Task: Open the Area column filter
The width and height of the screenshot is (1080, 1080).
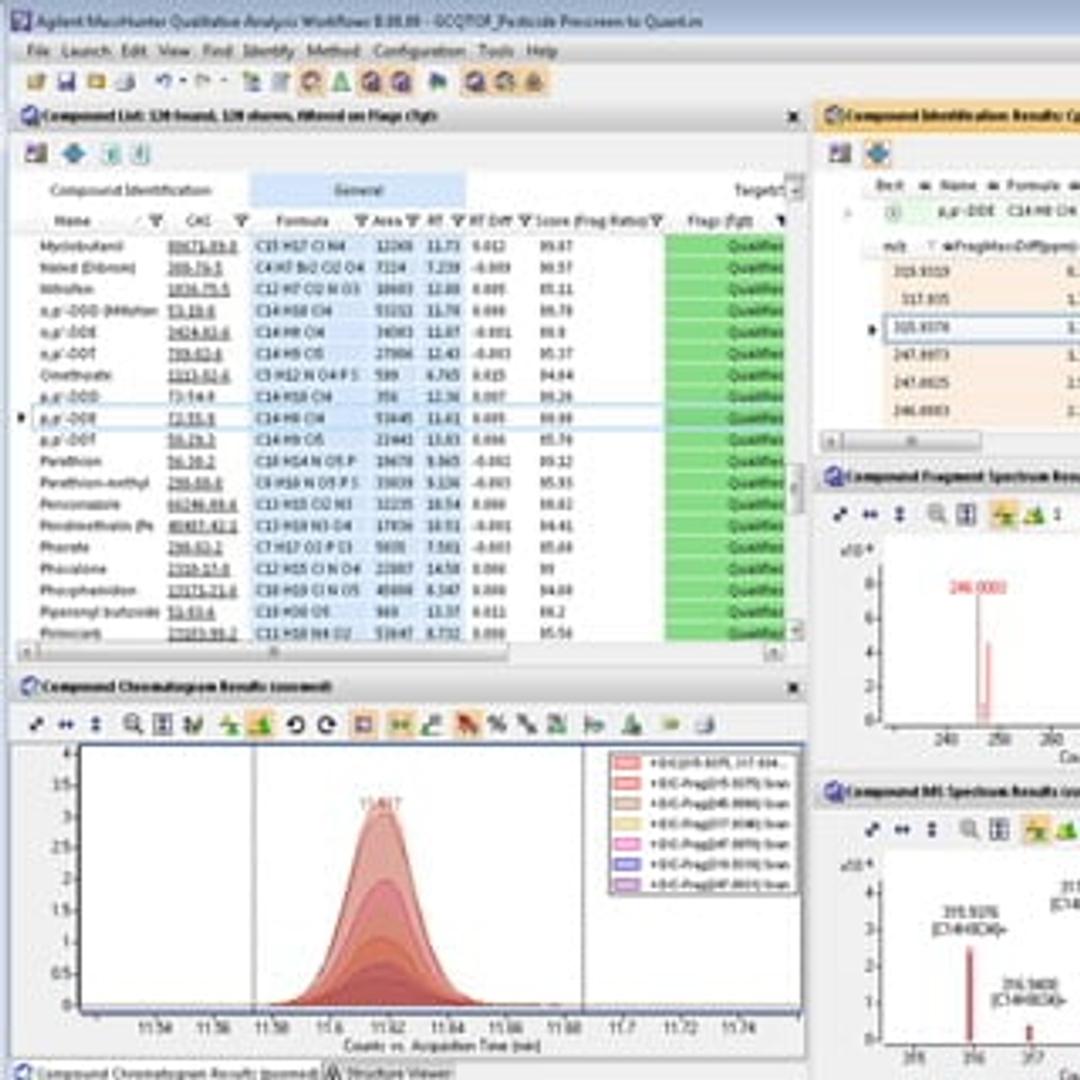Action: click(x=412, y=221)
